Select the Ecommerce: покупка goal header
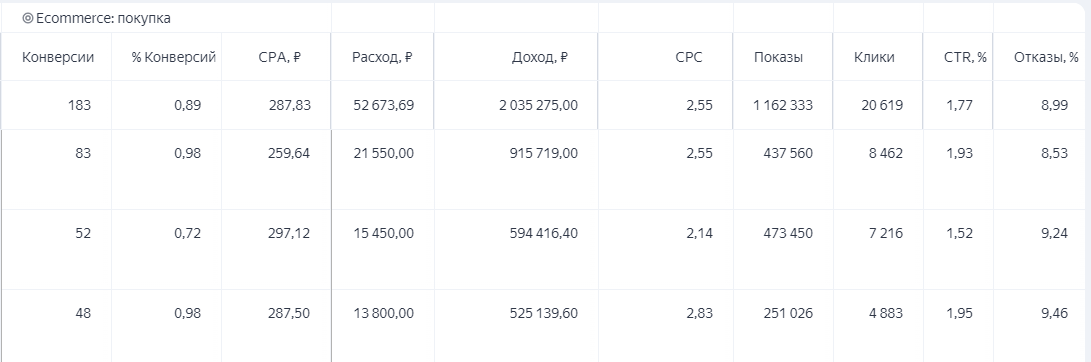The width and height of the screenshot is (1091, 362). tap(97, 19)
